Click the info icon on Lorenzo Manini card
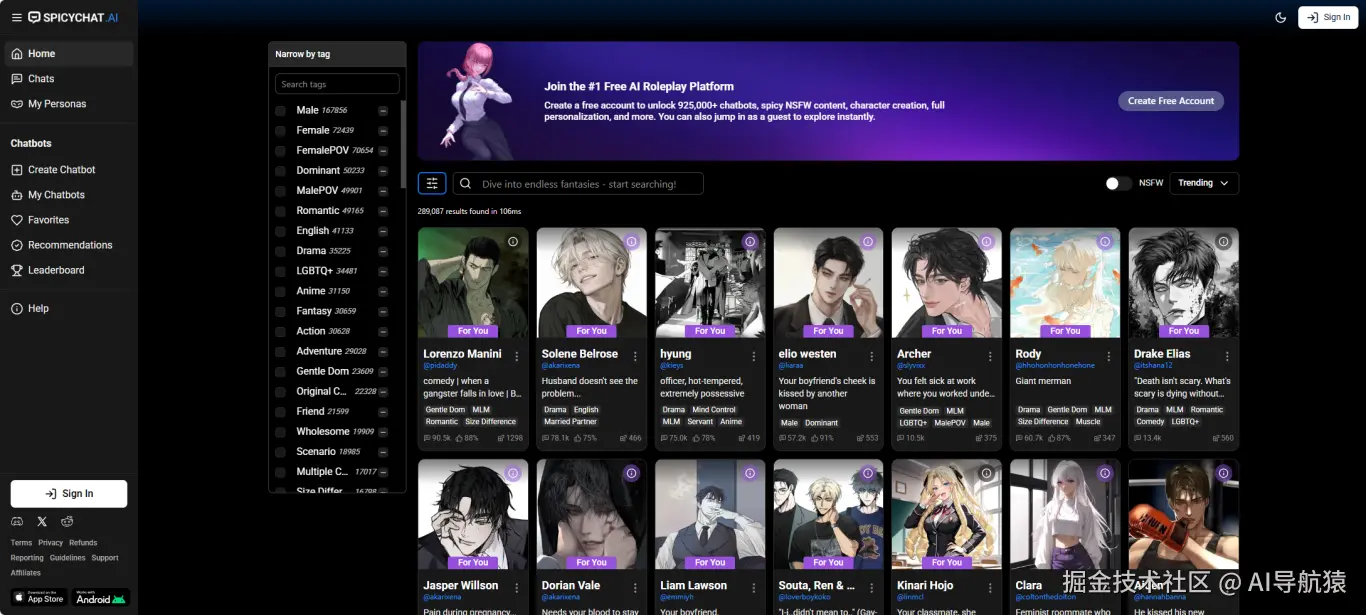Screen dimensions: 1366x615 tap(513, 242)
